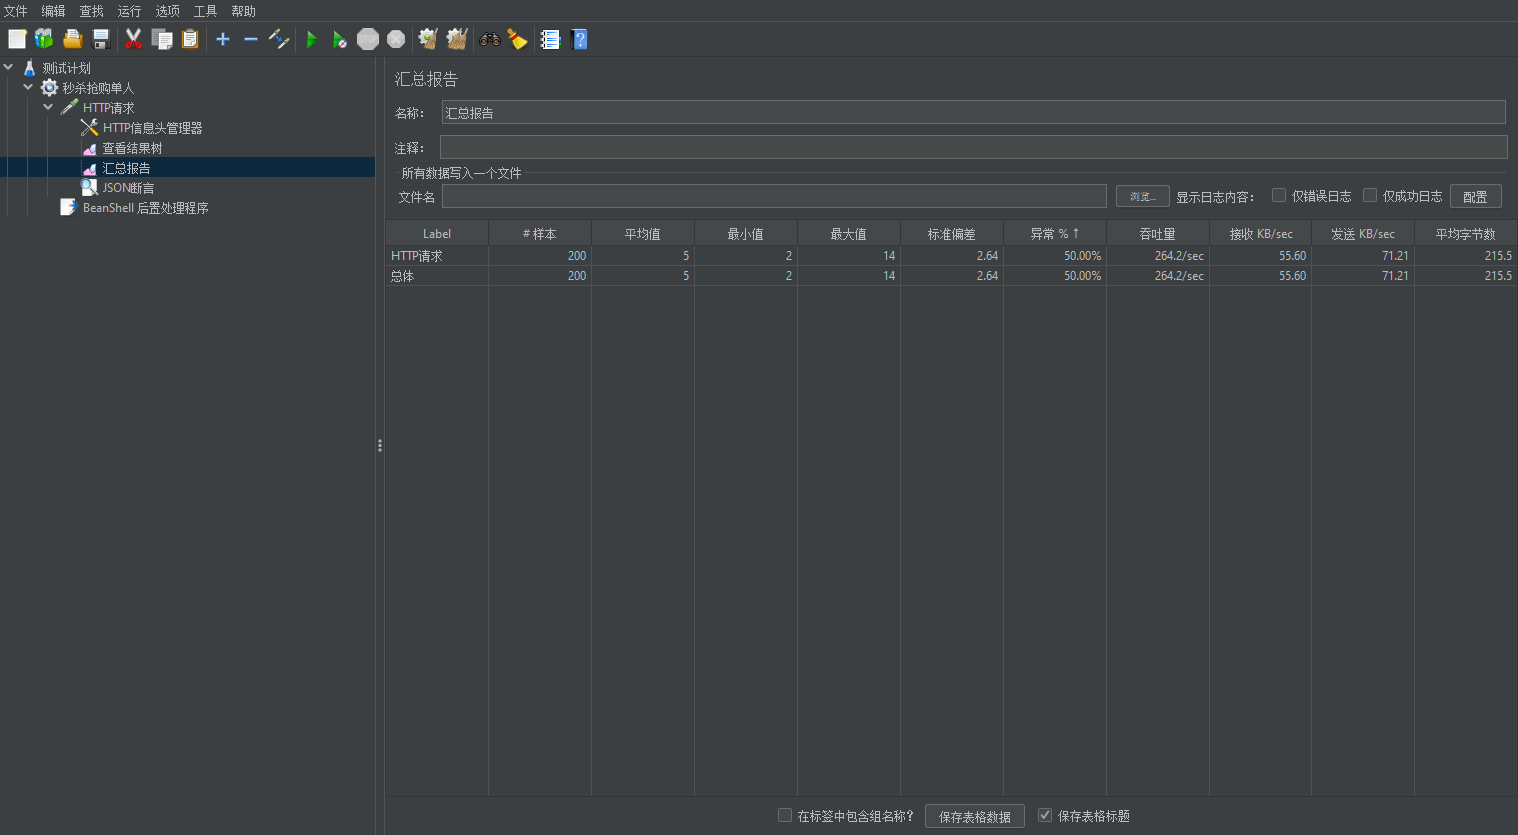The width and height of the screenshot is (1518, 835).
Task: Select the 总体 row in the table
Action: [951, 276]
